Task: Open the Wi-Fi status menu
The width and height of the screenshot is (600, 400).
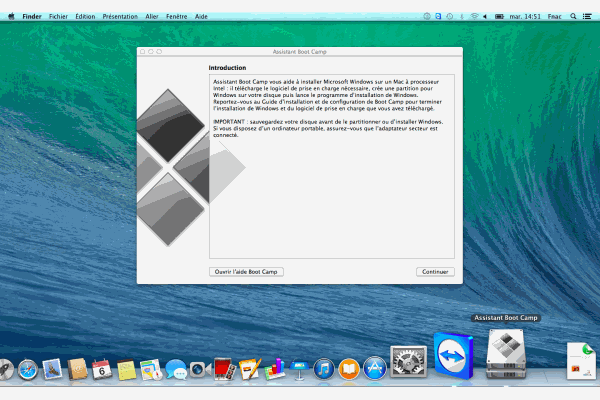Action: click(474, 16)
